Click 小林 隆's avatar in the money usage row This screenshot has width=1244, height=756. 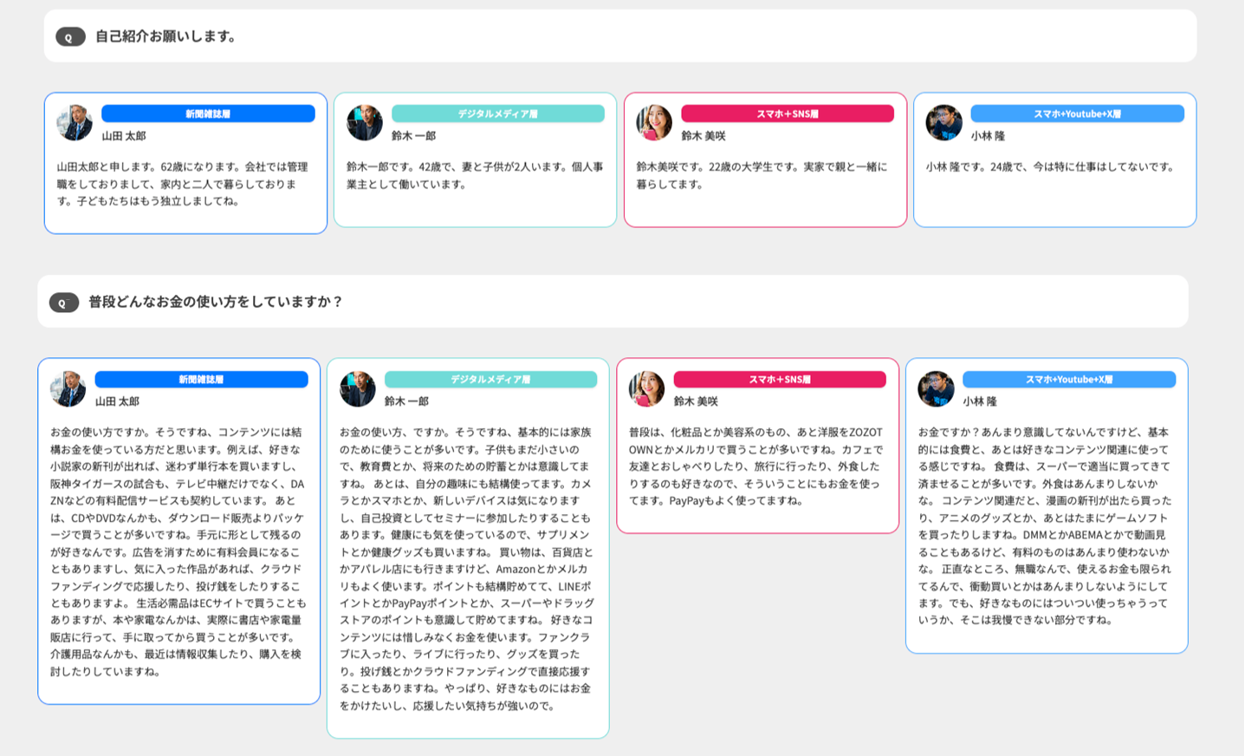[936, 389]
